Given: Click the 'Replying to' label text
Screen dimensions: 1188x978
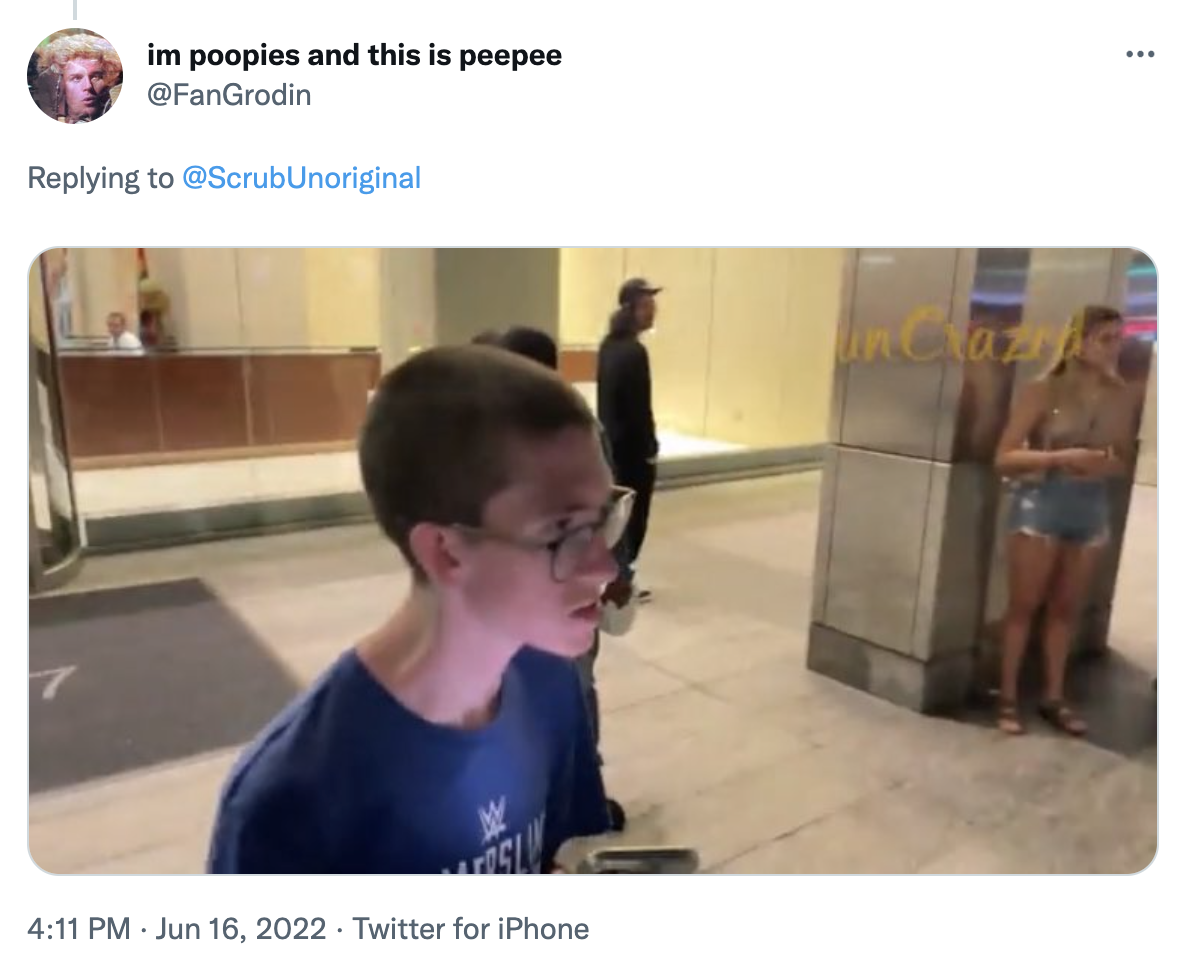Looking at the screenshot, I should coord(101,178).
